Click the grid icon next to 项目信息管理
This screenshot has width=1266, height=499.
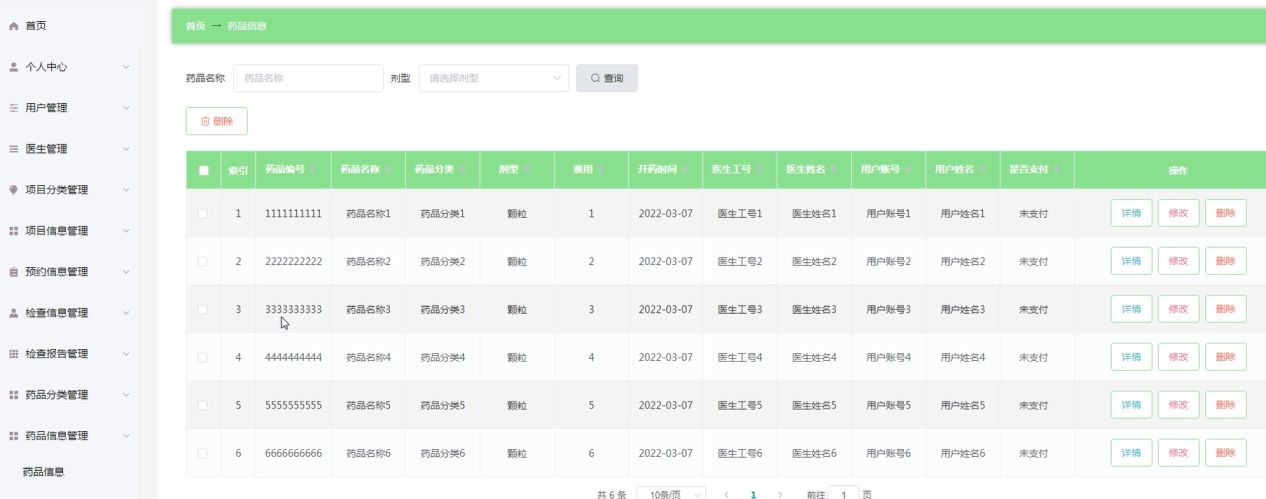[x=13, y=231]
